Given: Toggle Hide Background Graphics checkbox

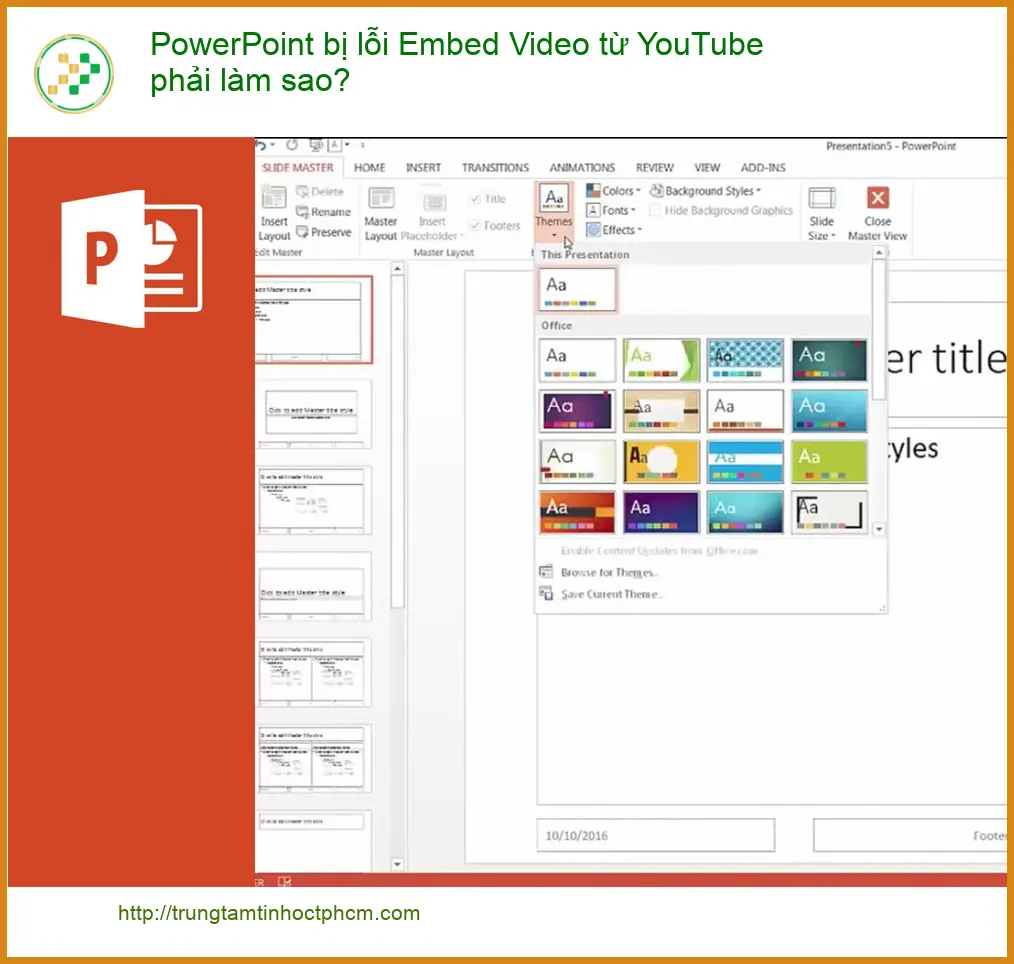Looking at the screenshot, I should (655, 210).
